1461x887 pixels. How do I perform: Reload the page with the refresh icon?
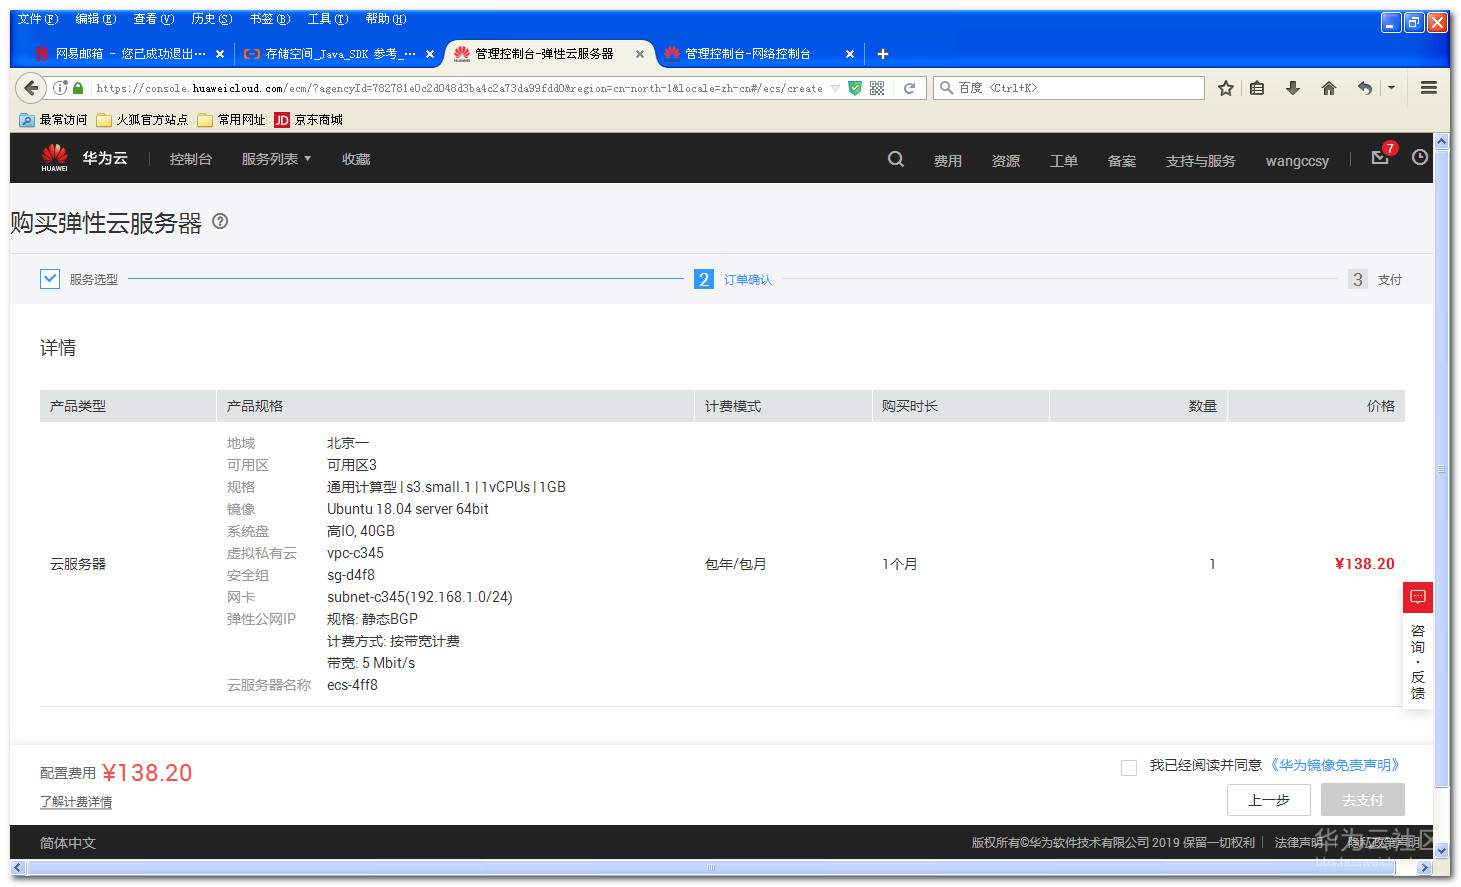pyautogui.click(x=909, y=88)
